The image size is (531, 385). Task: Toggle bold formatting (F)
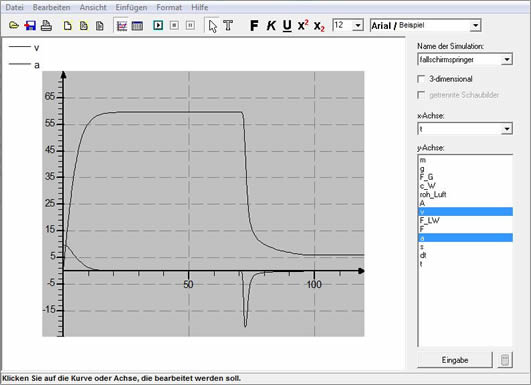tap(254, 25)
